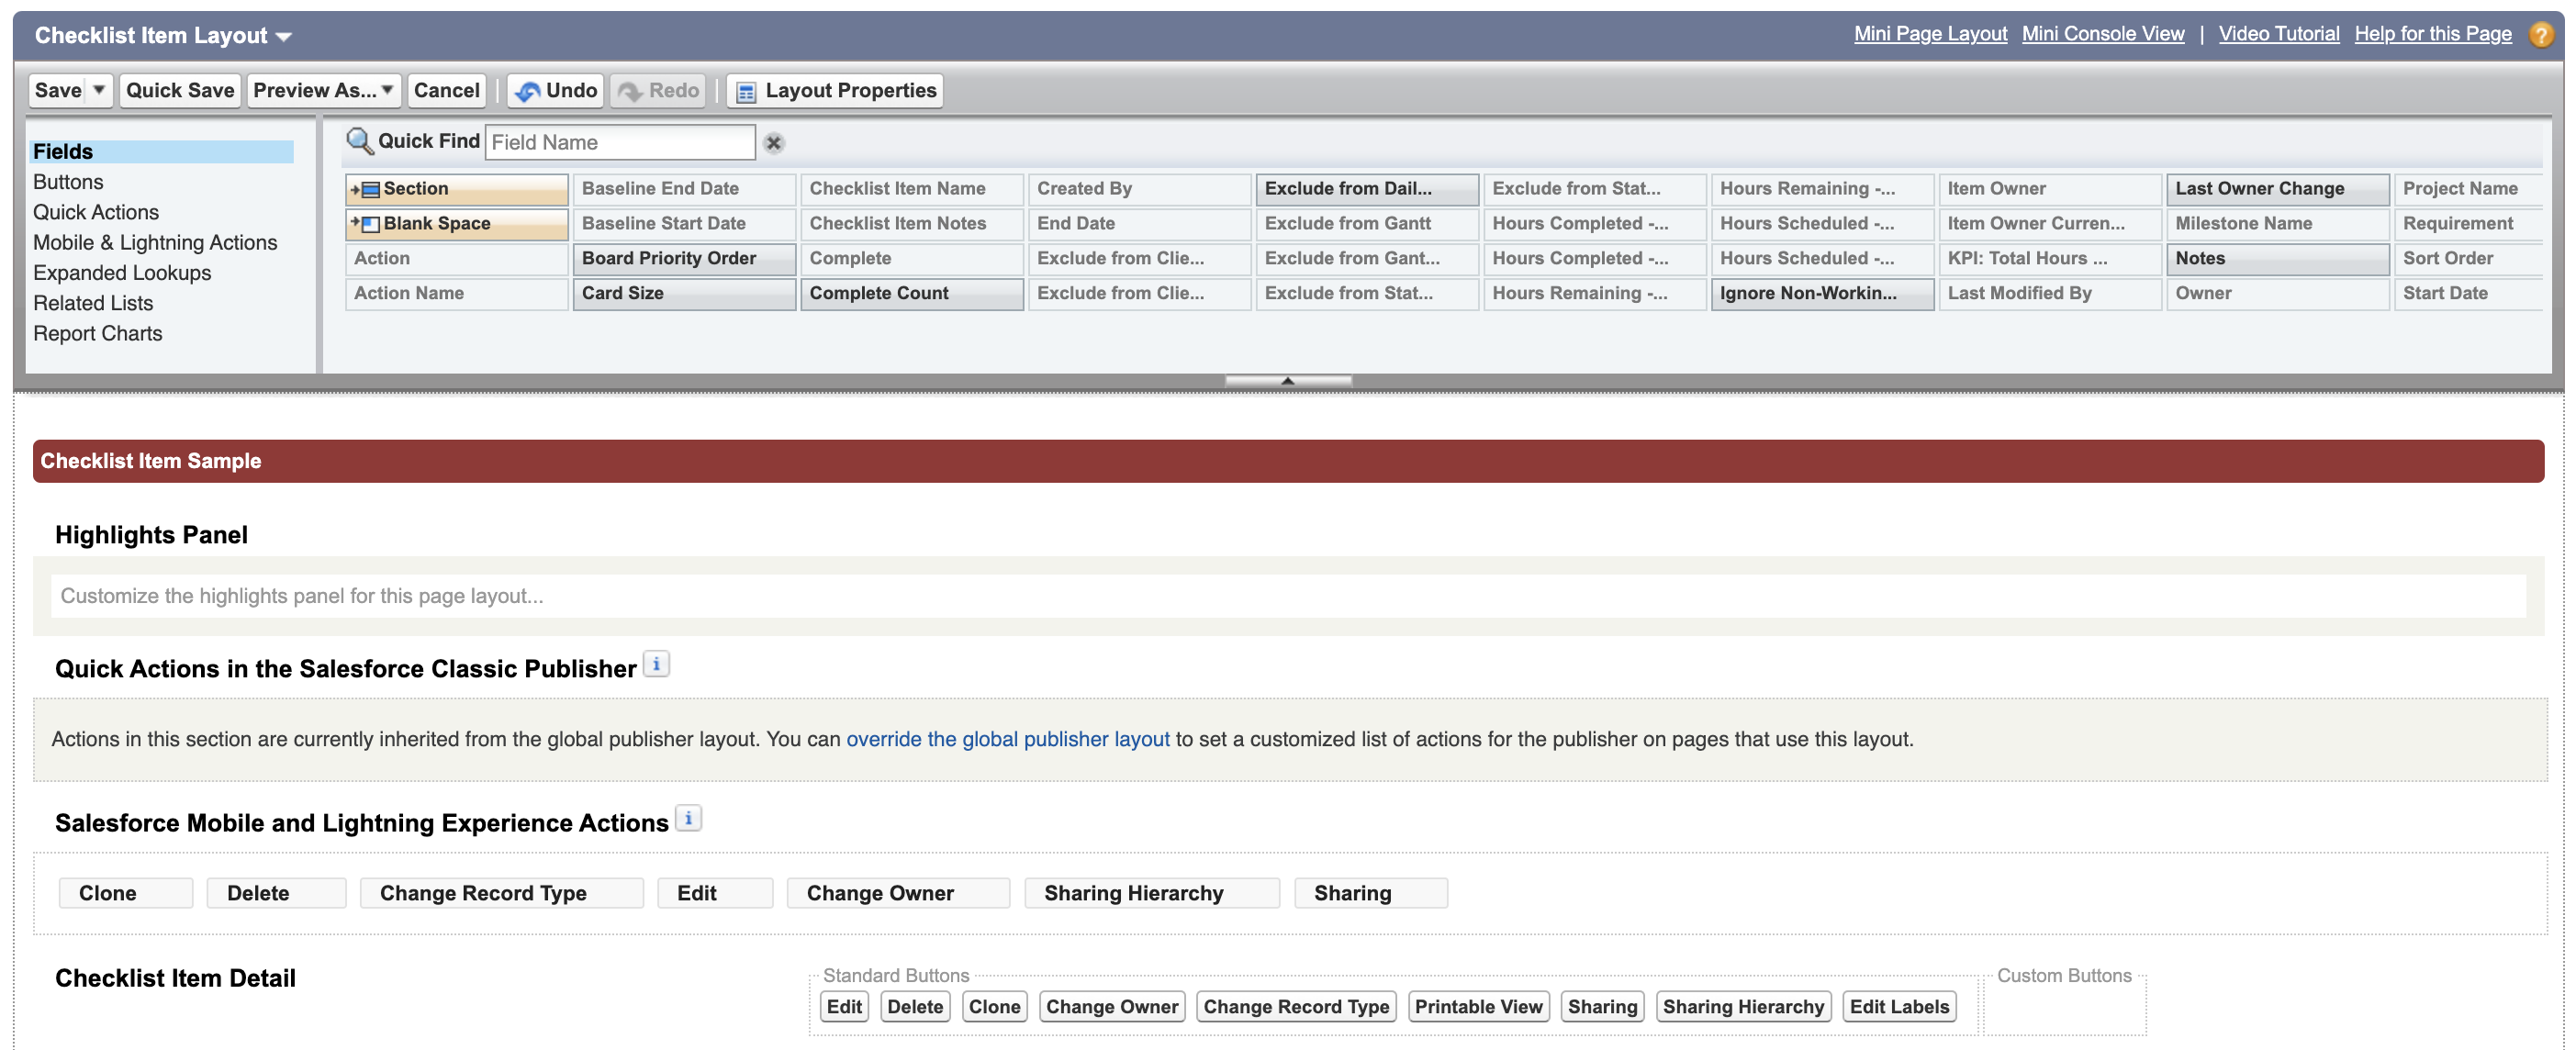Click the Undo icon in the toolbar
Viewport: 2576px width, 1050px height.
(528, 90)
